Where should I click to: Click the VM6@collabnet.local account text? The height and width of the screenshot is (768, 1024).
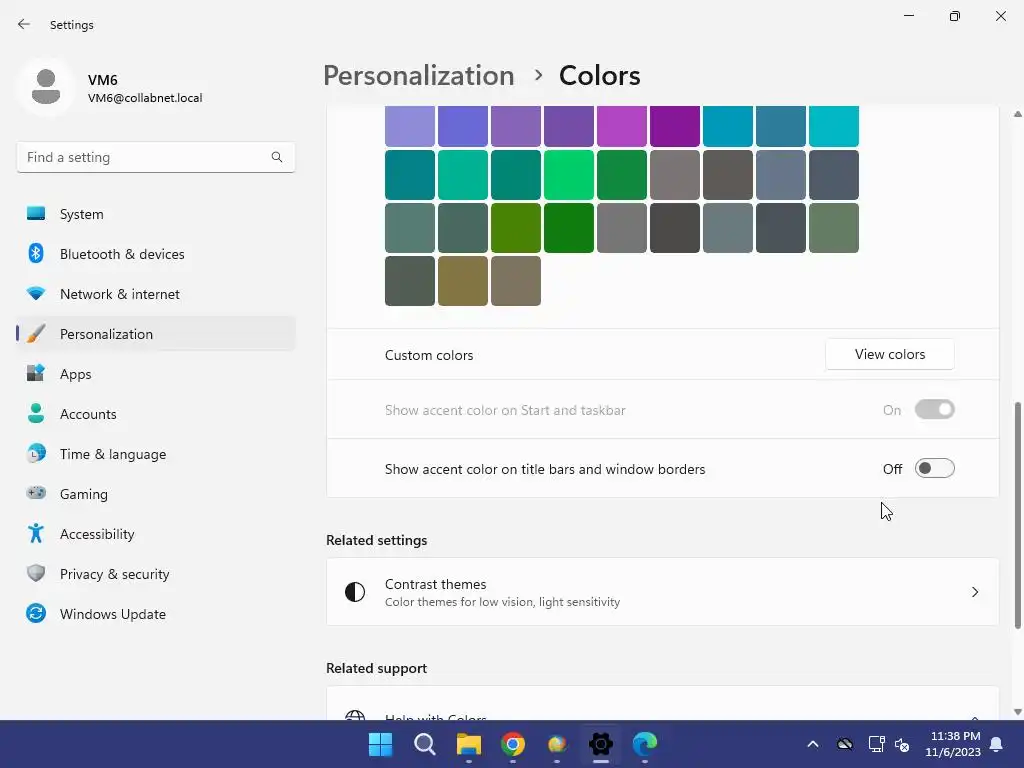(145, 98)
